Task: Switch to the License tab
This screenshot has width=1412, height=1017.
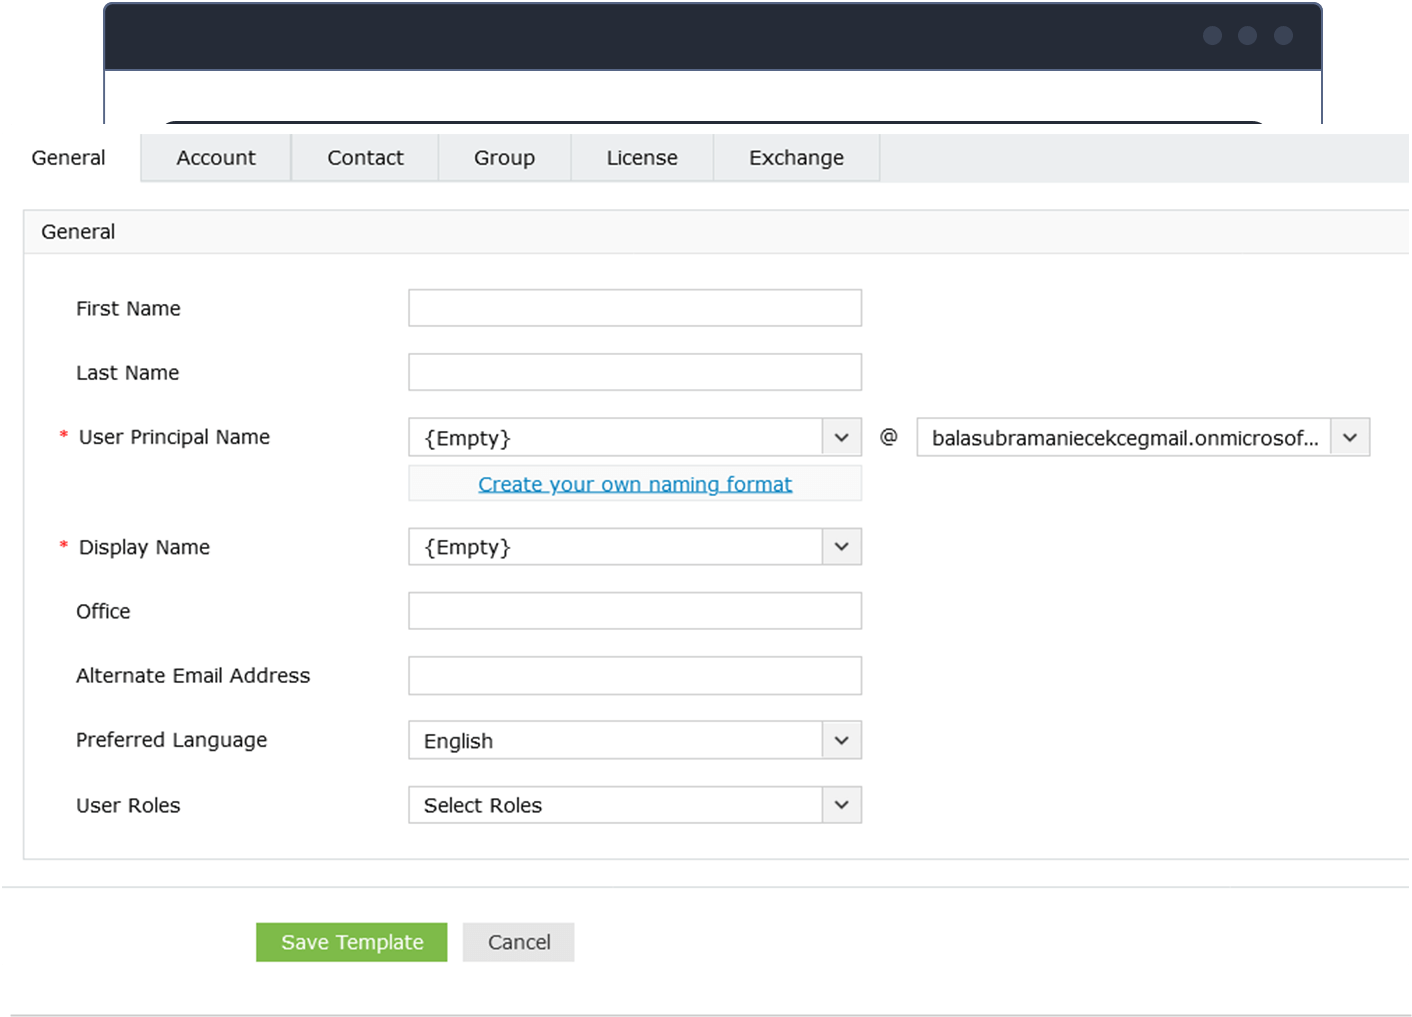Action: pyautogui.click(x=641, y=157)
